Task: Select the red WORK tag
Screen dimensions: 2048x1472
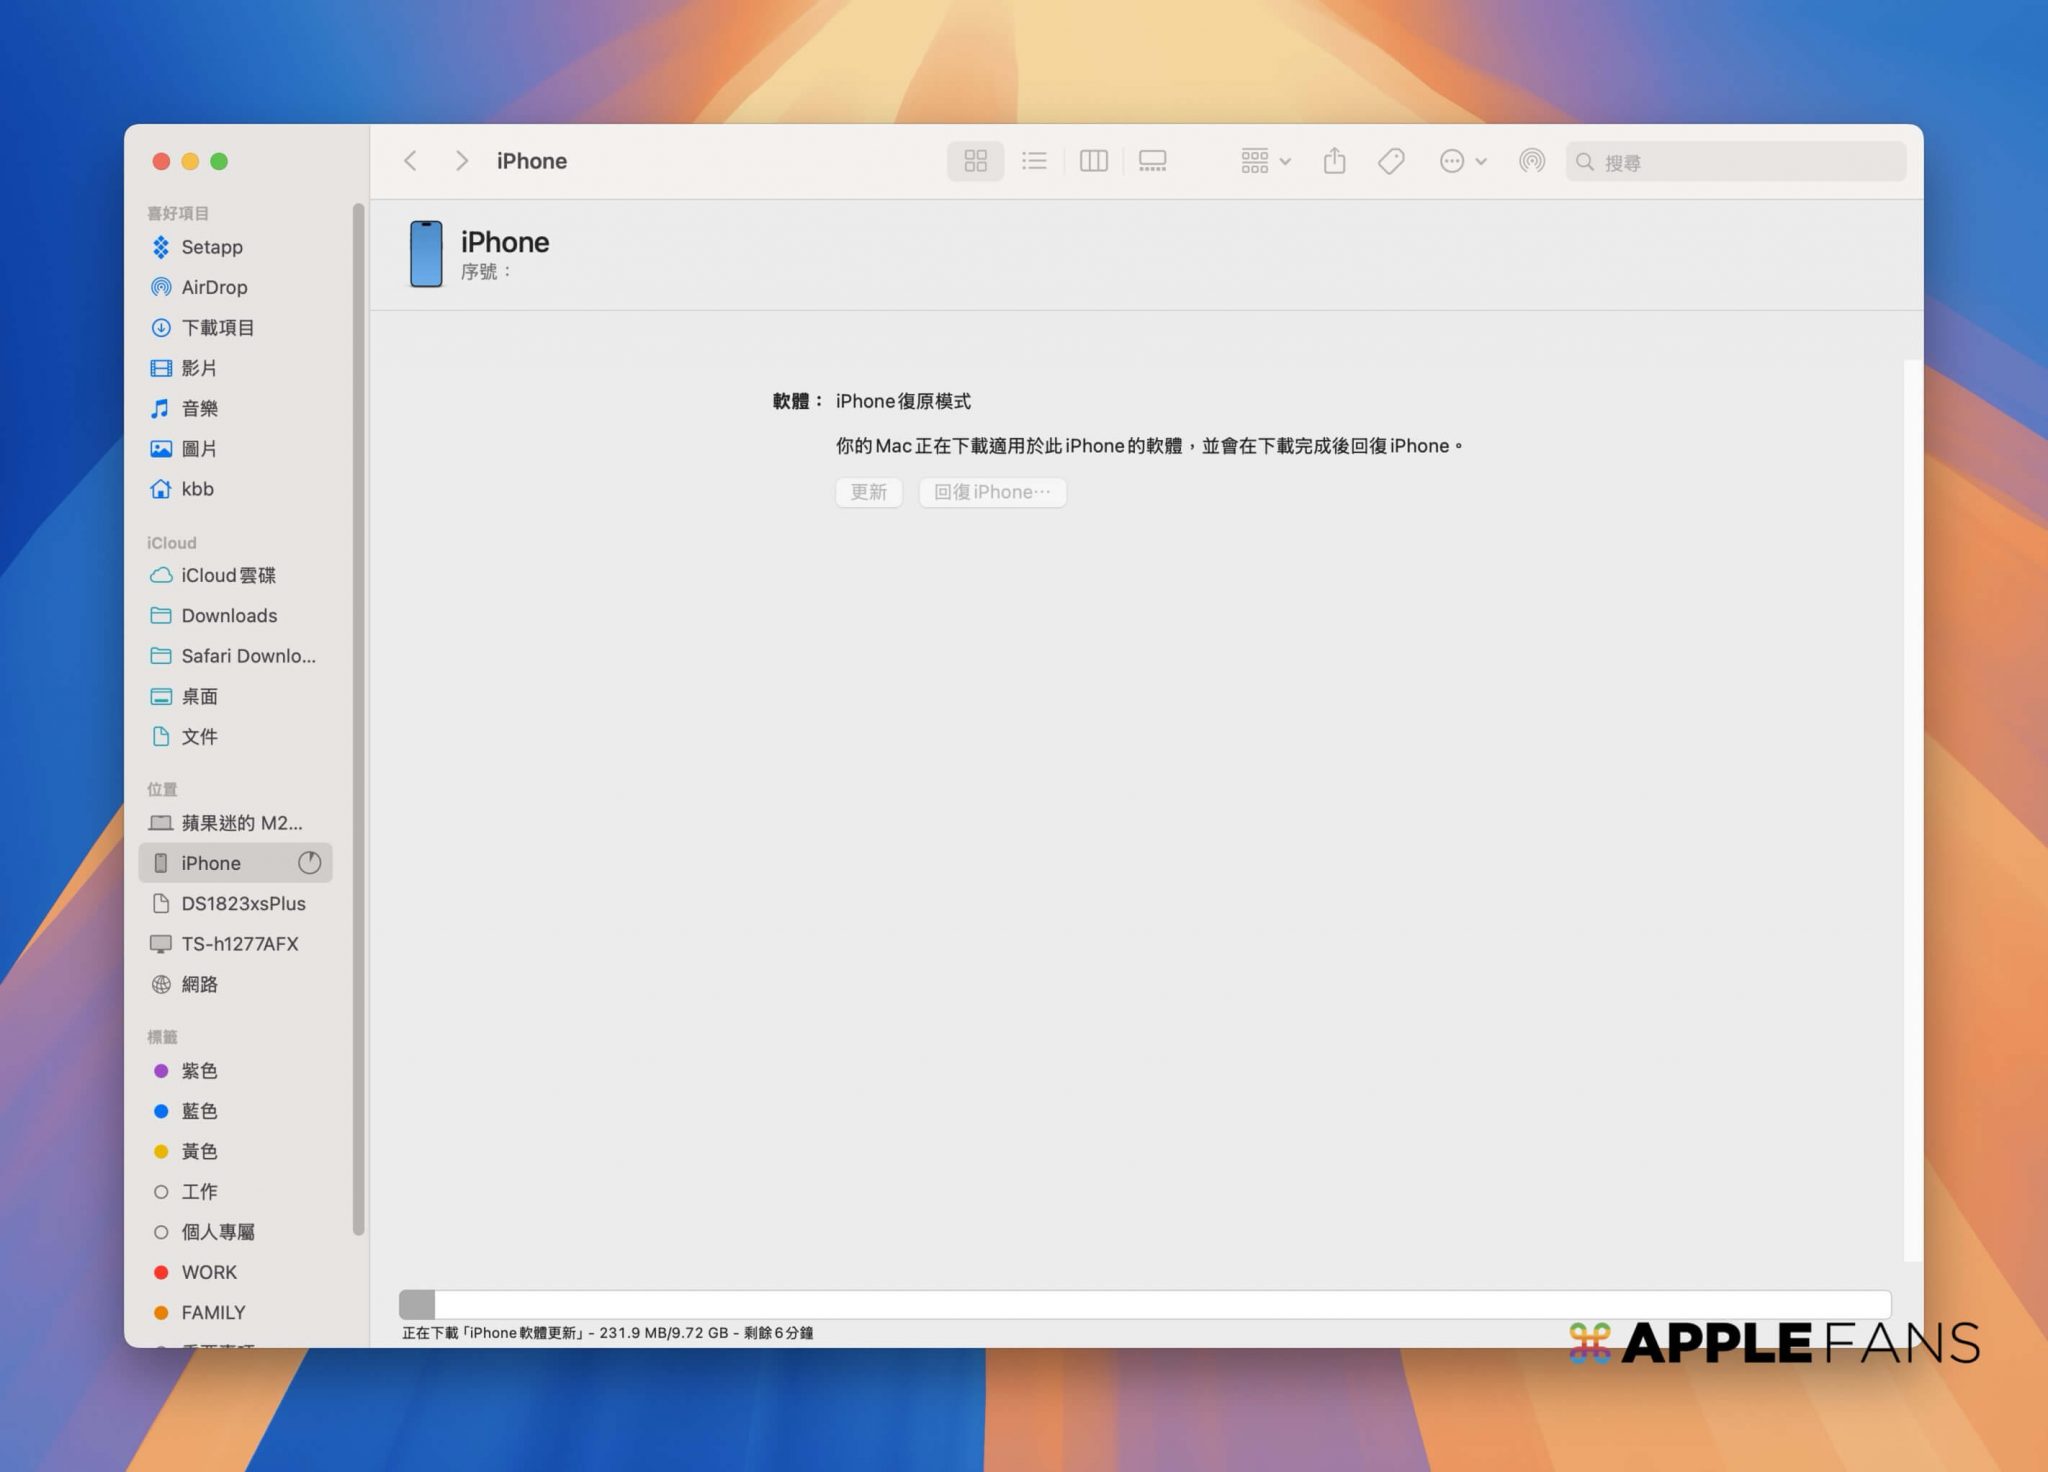Action: [208, 1272]
